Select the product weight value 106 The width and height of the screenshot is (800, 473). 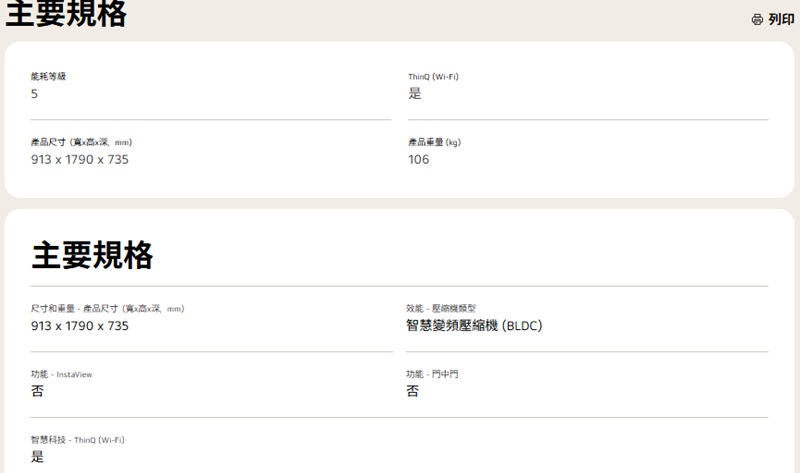pos(419,160)
